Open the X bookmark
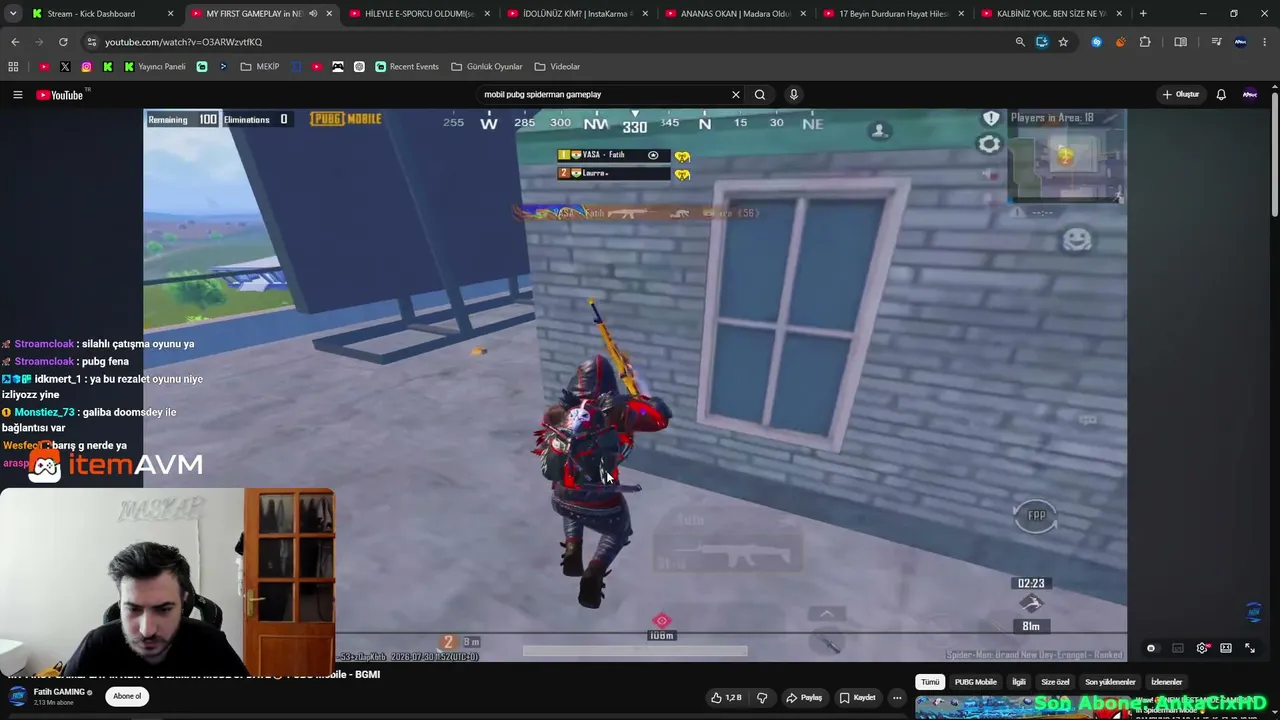Viewport: 1280px width, 720px height. pyautogui.click(x=65, y=67)
